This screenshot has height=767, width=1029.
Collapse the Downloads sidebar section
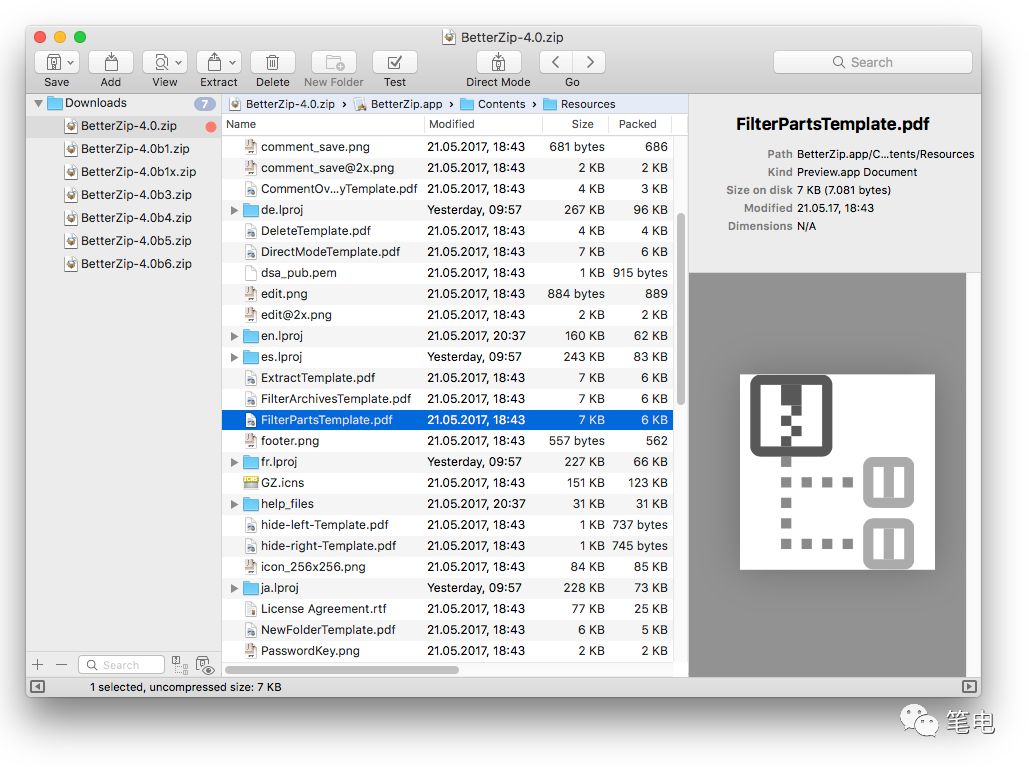click(37, 103)
